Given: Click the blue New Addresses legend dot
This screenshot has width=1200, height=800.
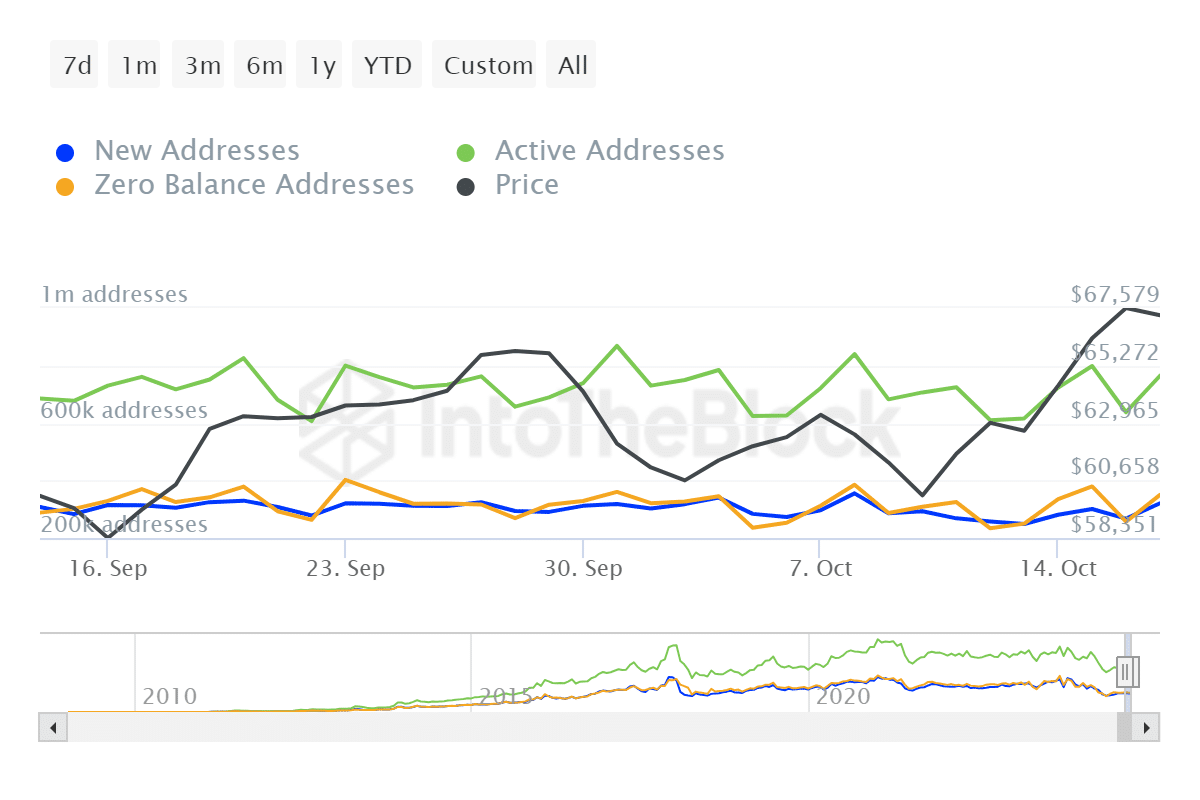Looking at the screenshot, I should coord(65,153).
